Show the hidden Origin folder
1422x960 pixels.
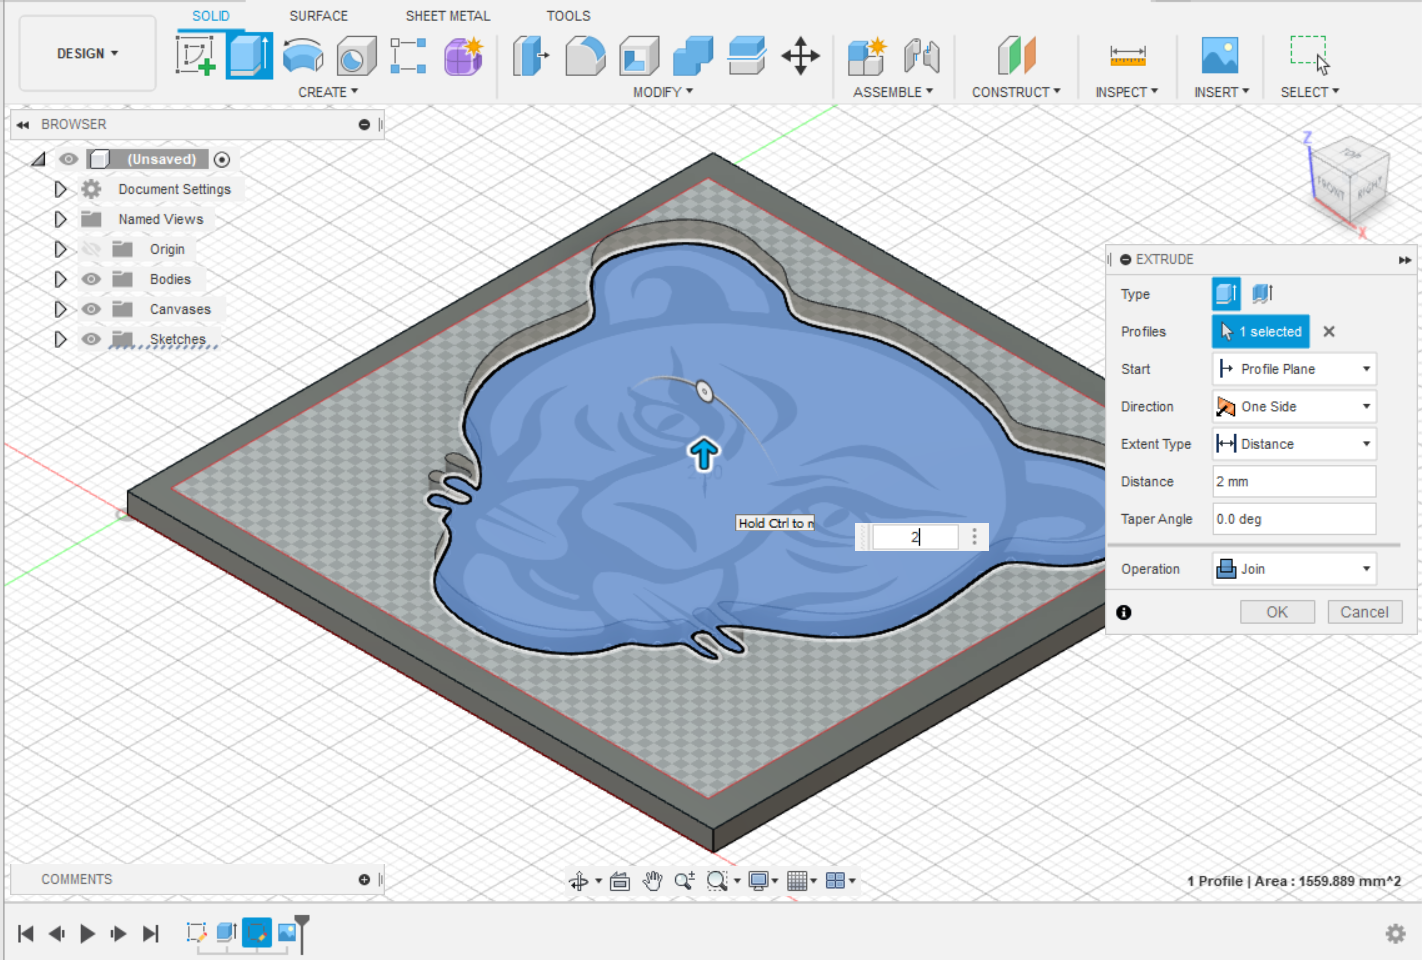click(91, 249)
